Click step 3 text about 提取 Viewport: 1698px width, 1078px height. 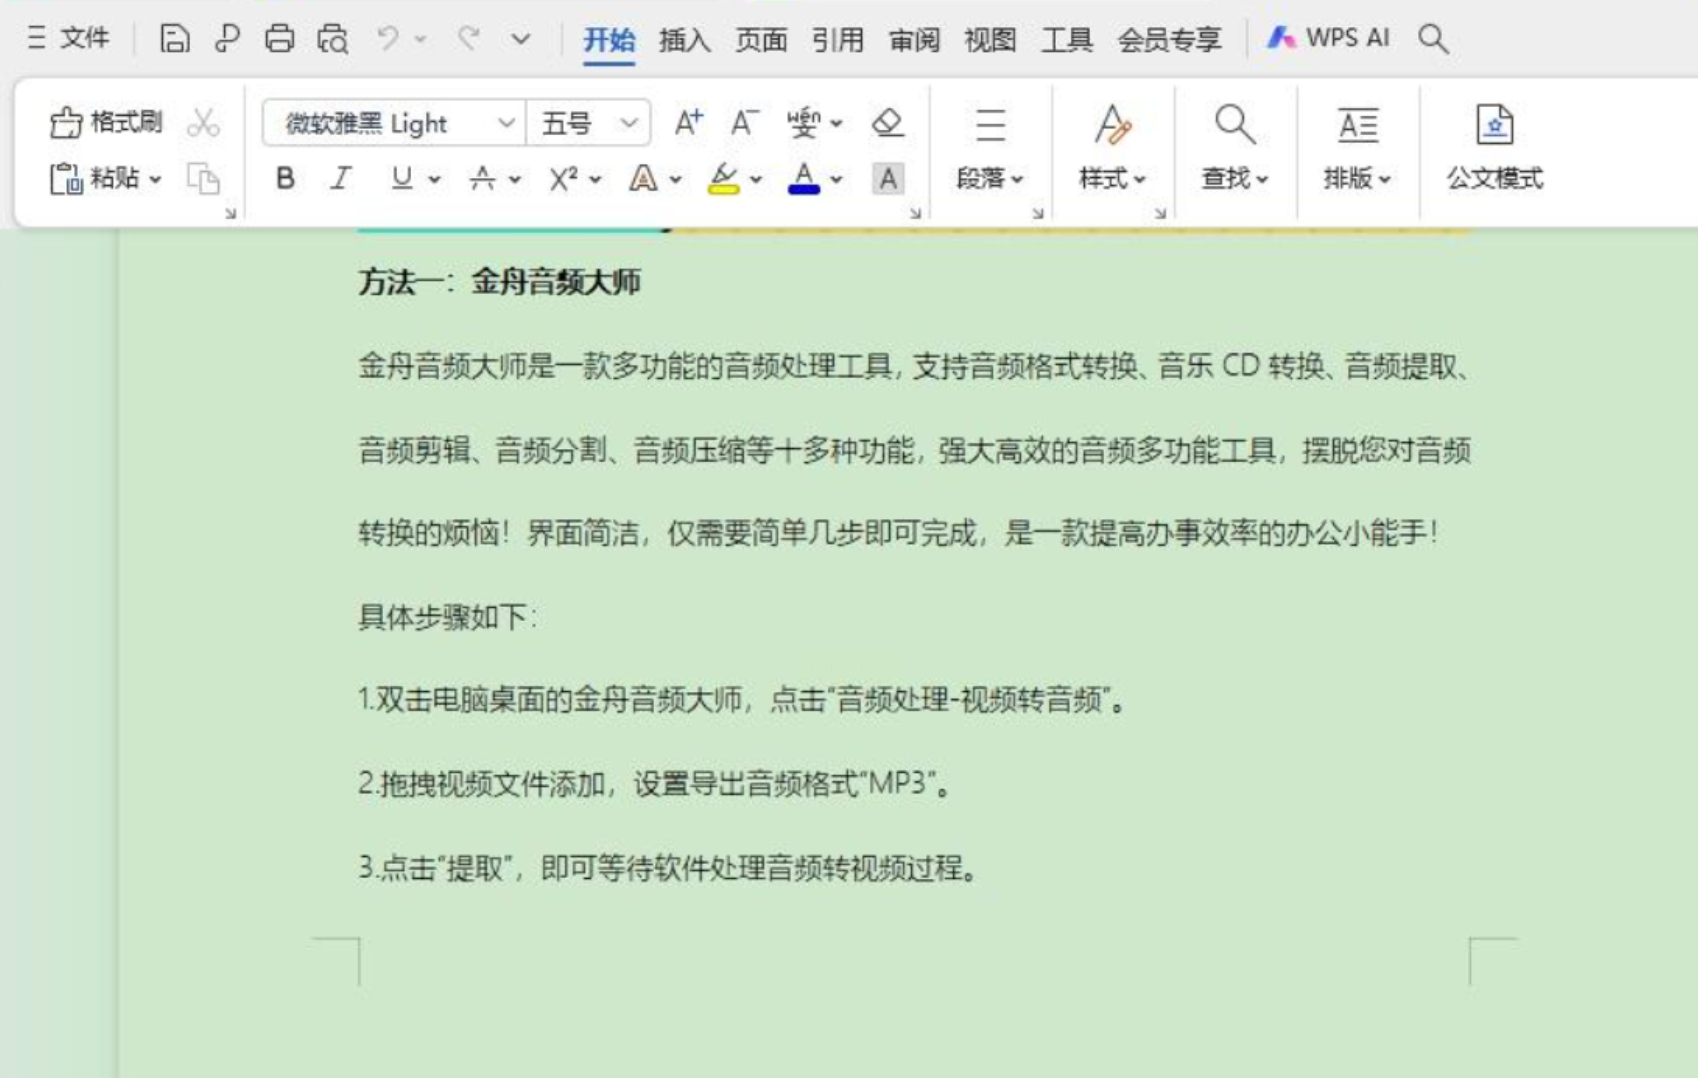tap(668, 868)
